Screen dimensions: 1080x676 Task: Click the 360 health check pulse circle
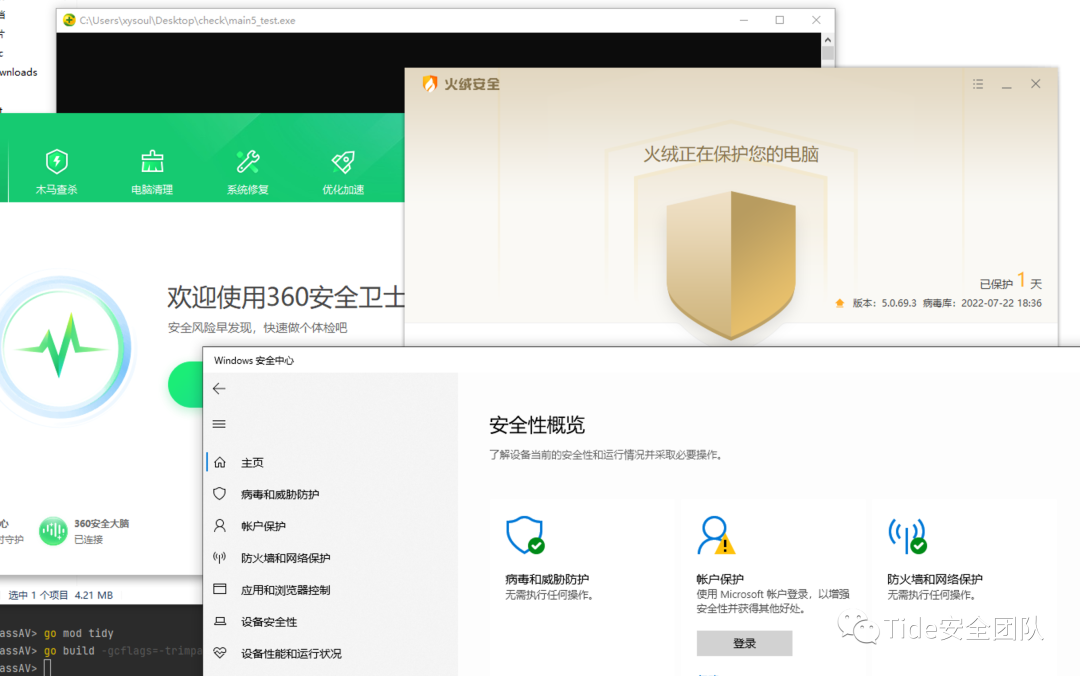(x=62, y=348)
